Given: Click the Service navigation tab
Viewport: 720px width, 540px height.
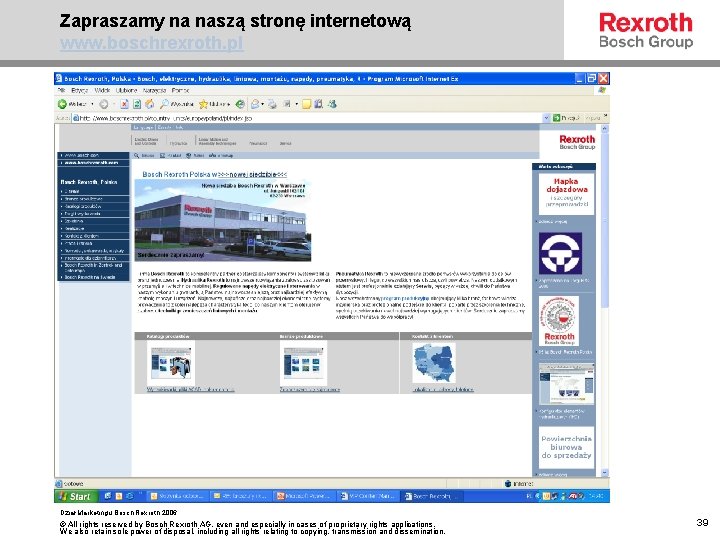Looking at the screenshot, I should pyautogui.click(x=285, y=143).
